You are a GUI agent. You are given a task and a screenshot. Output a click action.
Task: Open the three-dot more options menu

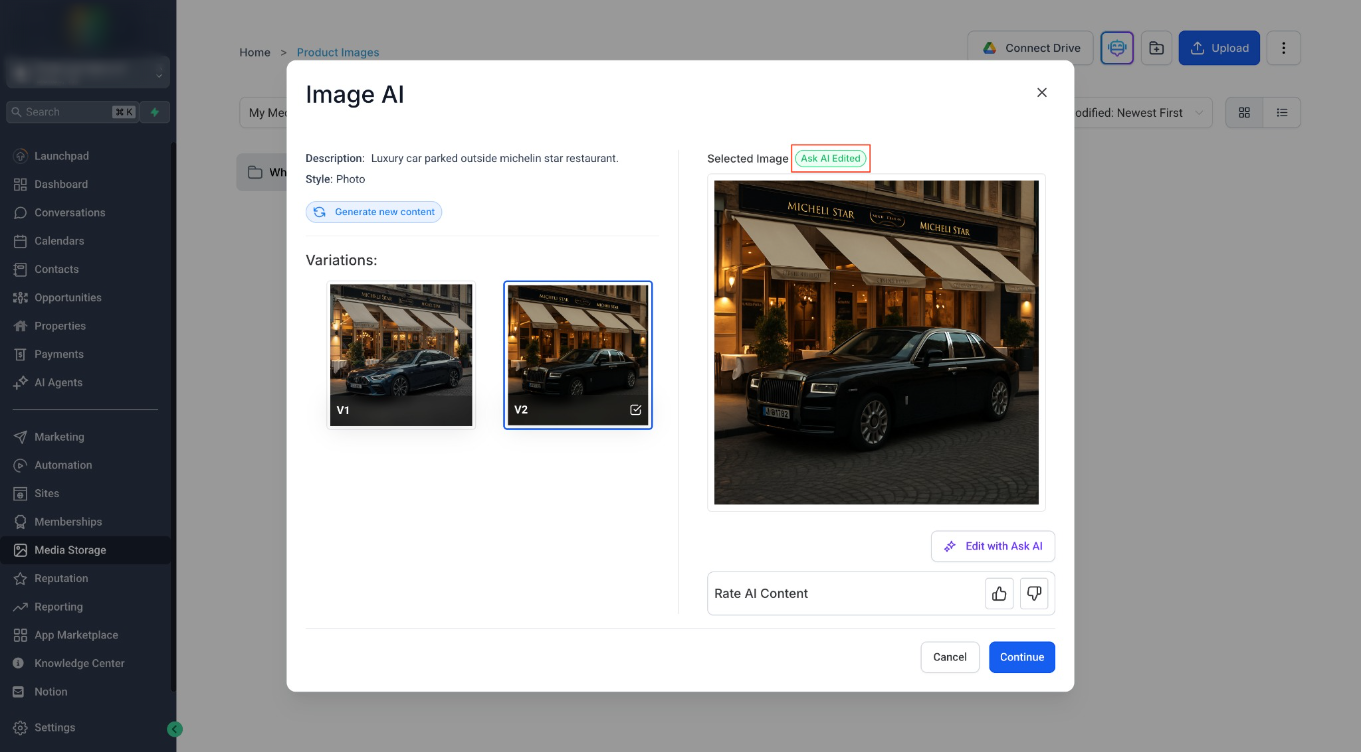click(x=1284, y=48)
